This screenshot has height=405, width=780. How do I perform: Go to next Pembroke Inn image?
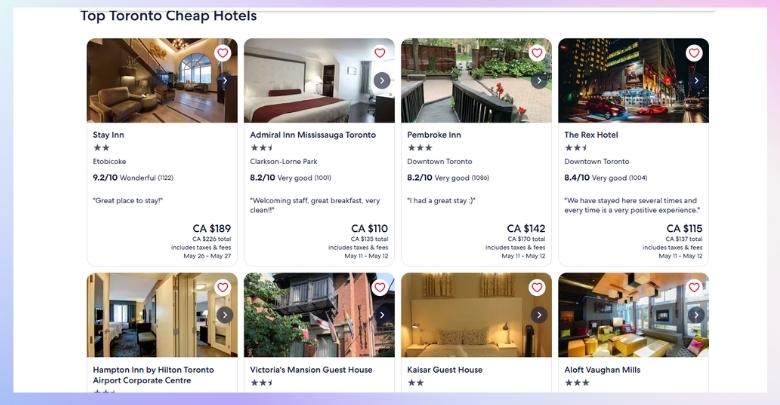539,80
